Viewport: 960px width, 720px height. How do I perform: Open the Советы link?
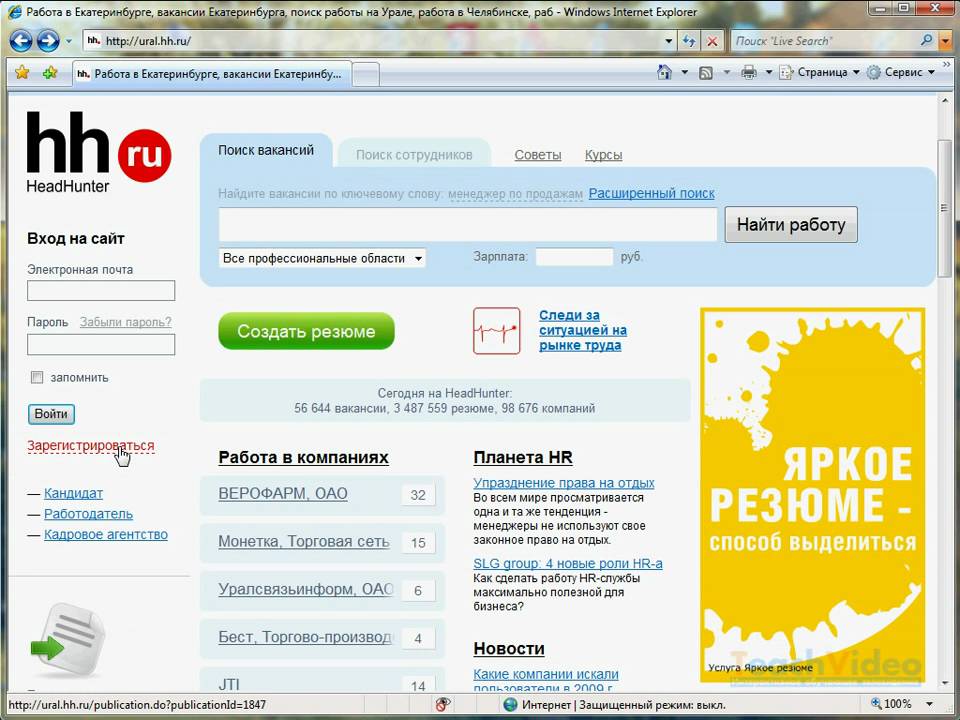tap(538, 155)
